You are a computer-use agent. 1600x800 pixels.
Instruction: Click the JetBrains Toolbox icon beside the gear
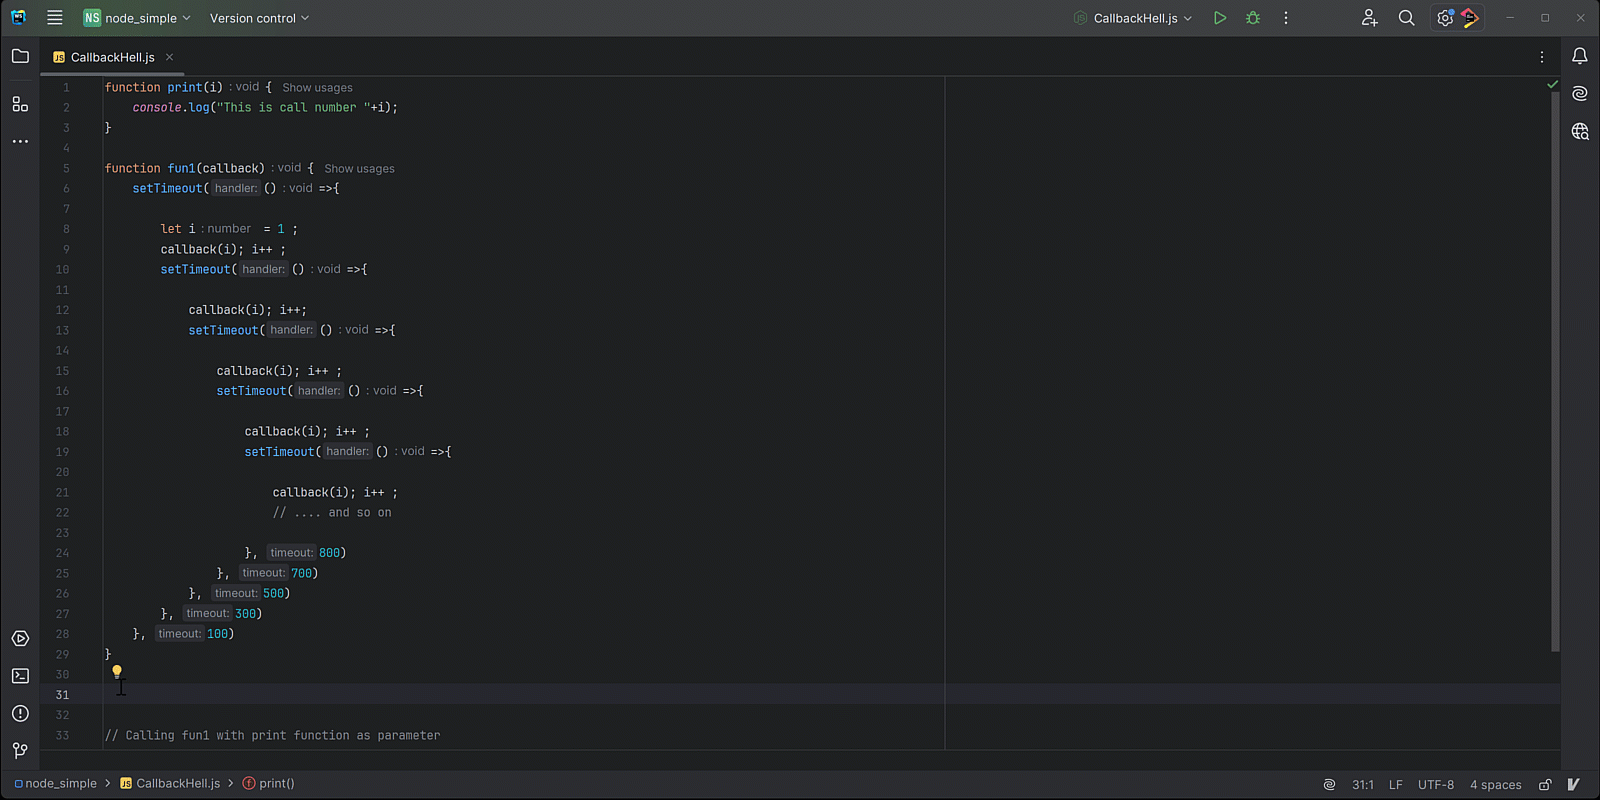click(x=1470, y=18)
